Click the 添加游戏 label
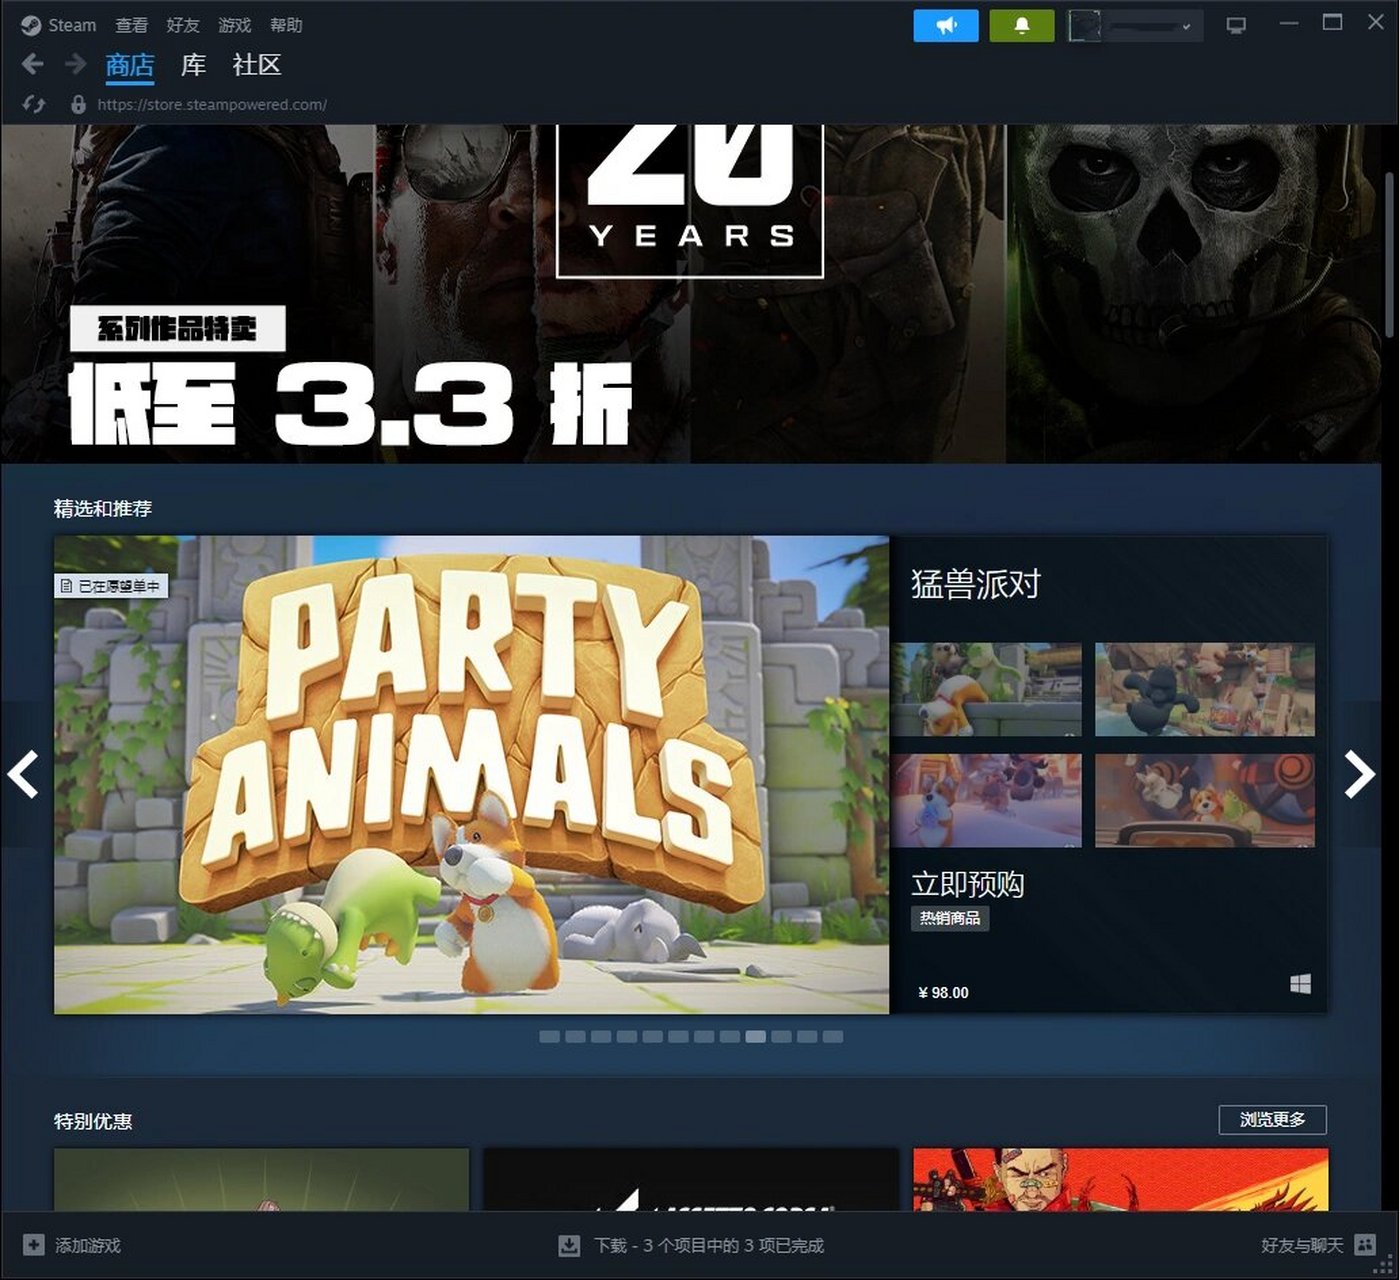1399x1280 pixels. click(x=88, y=1246)
